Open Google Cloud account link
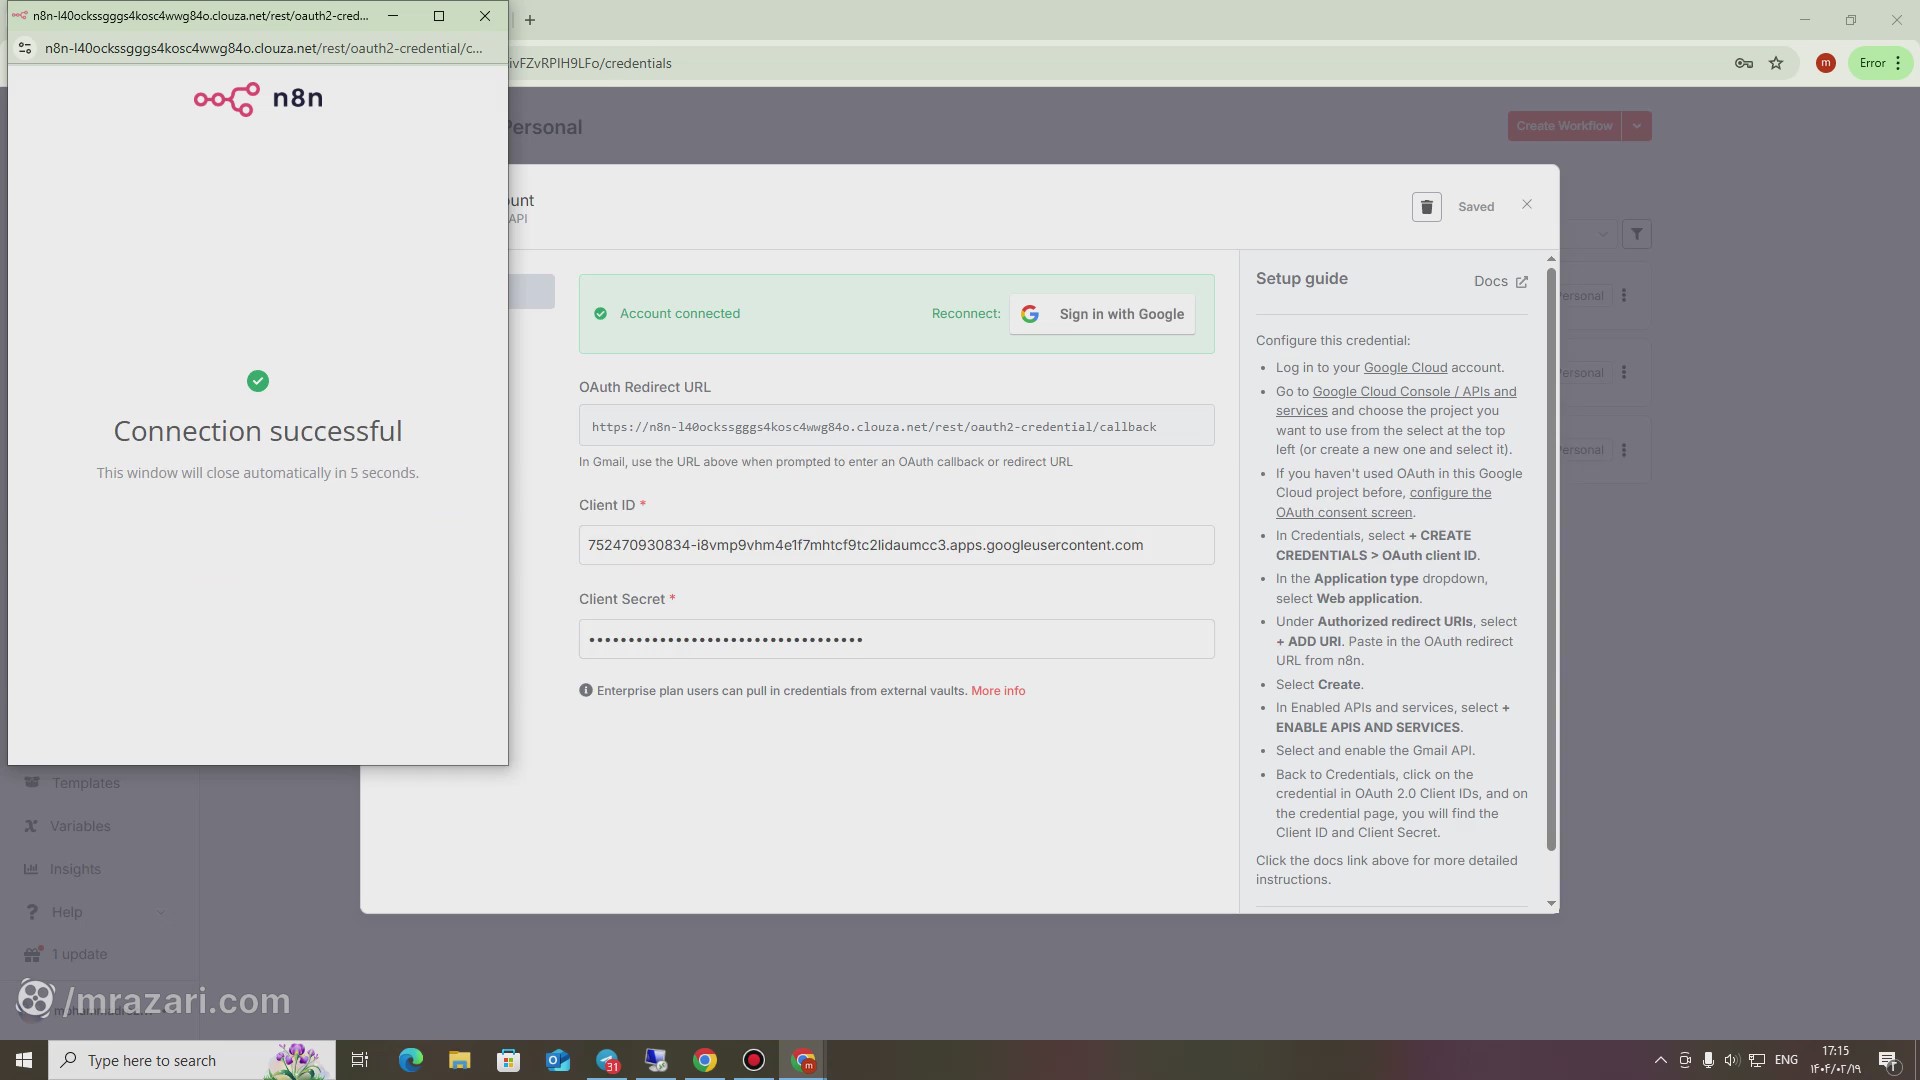1920x1080 pixels. pyautogui.click(x=1405, y=368)
